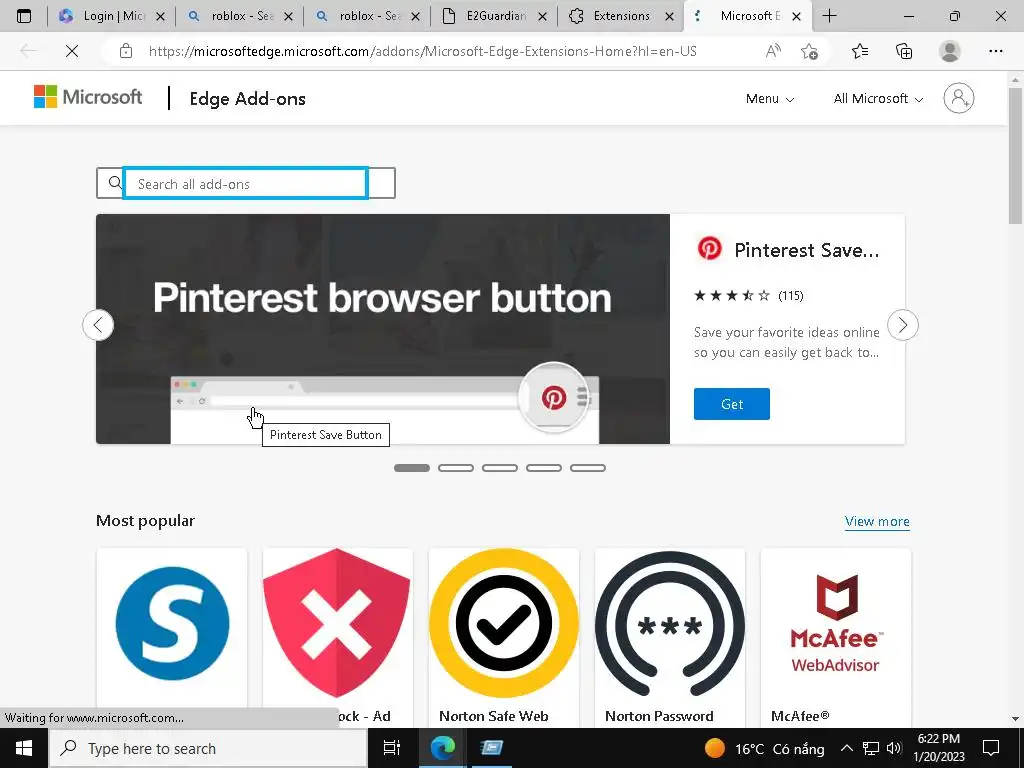Close the Extensions tab
This screenshot has height=768, width=1024.
669,17
